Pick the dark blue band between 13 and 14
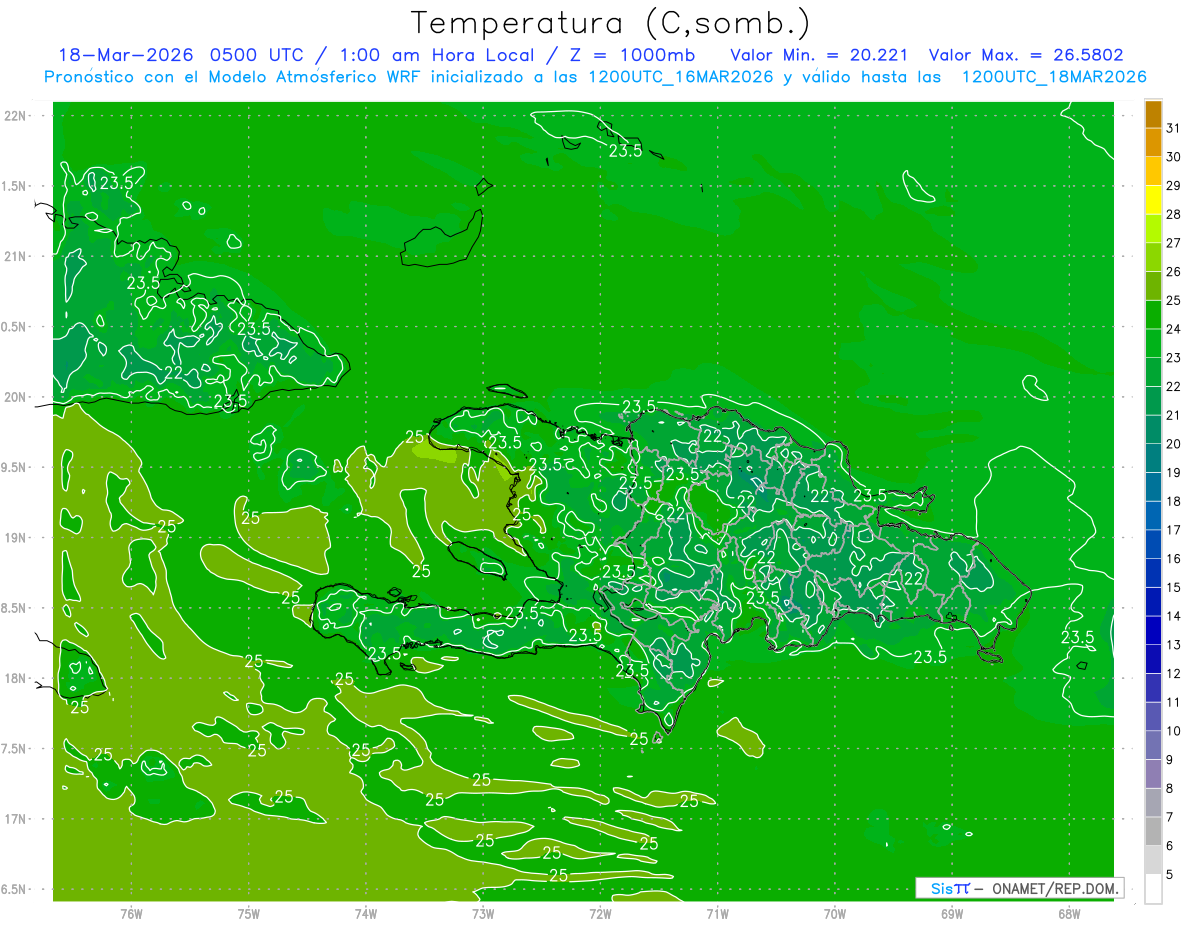The width and height of the screenshot is (1200, 927). pos(1154,631)
